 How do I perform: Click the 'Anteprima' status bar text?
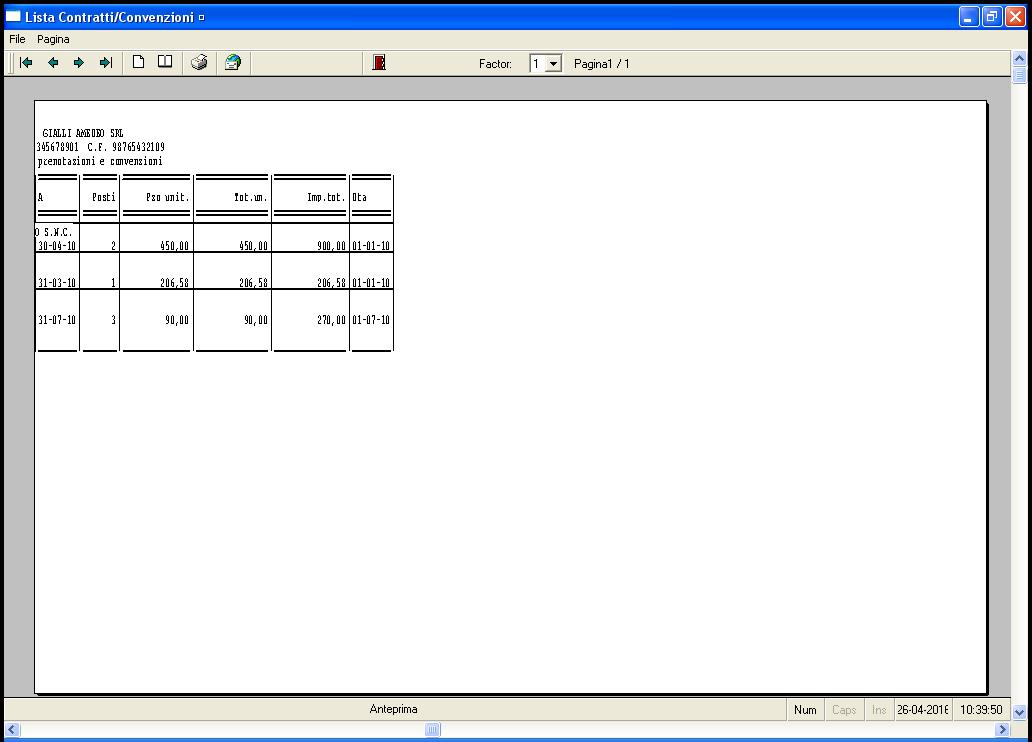(394, 709)
